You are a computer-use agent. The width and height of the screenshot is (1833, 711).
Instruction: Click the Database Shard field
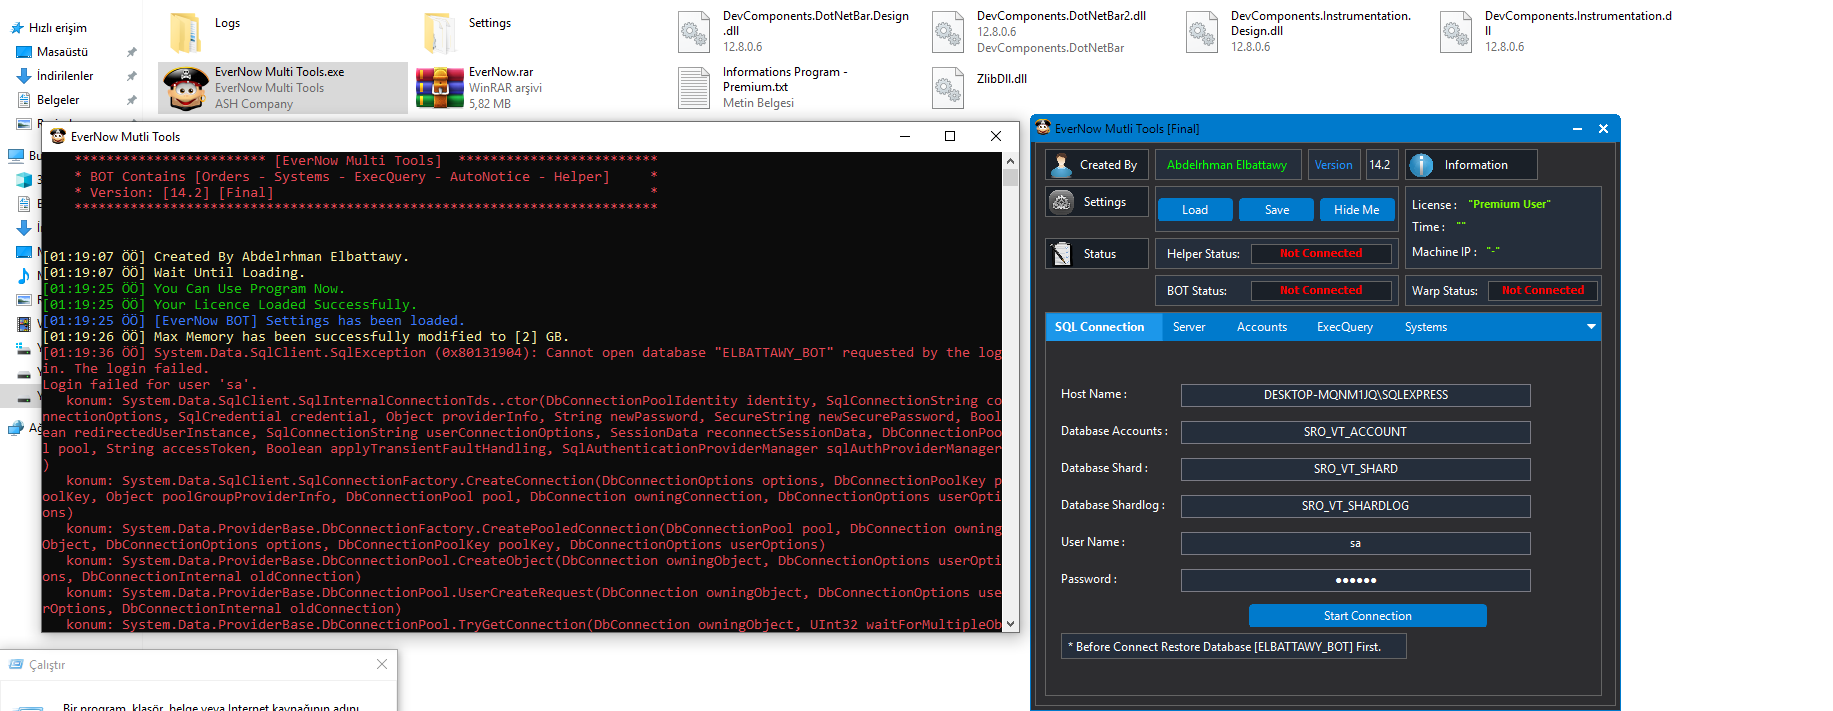point(1356,469)
